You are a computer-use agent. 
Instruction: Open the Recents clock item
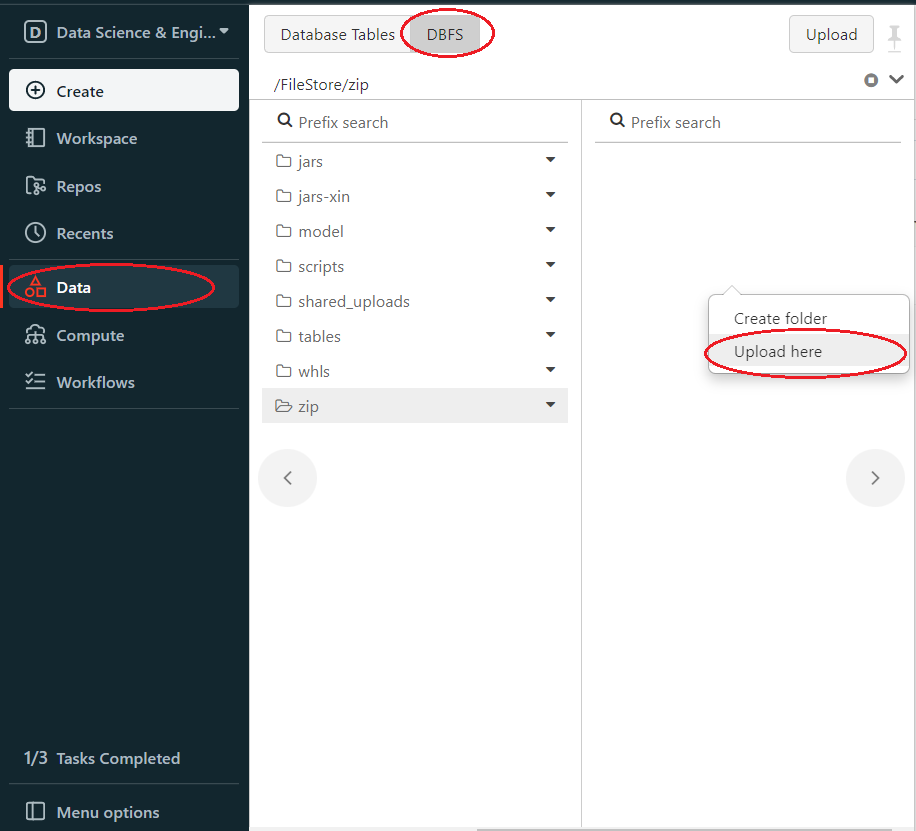(x=84, y=233)
